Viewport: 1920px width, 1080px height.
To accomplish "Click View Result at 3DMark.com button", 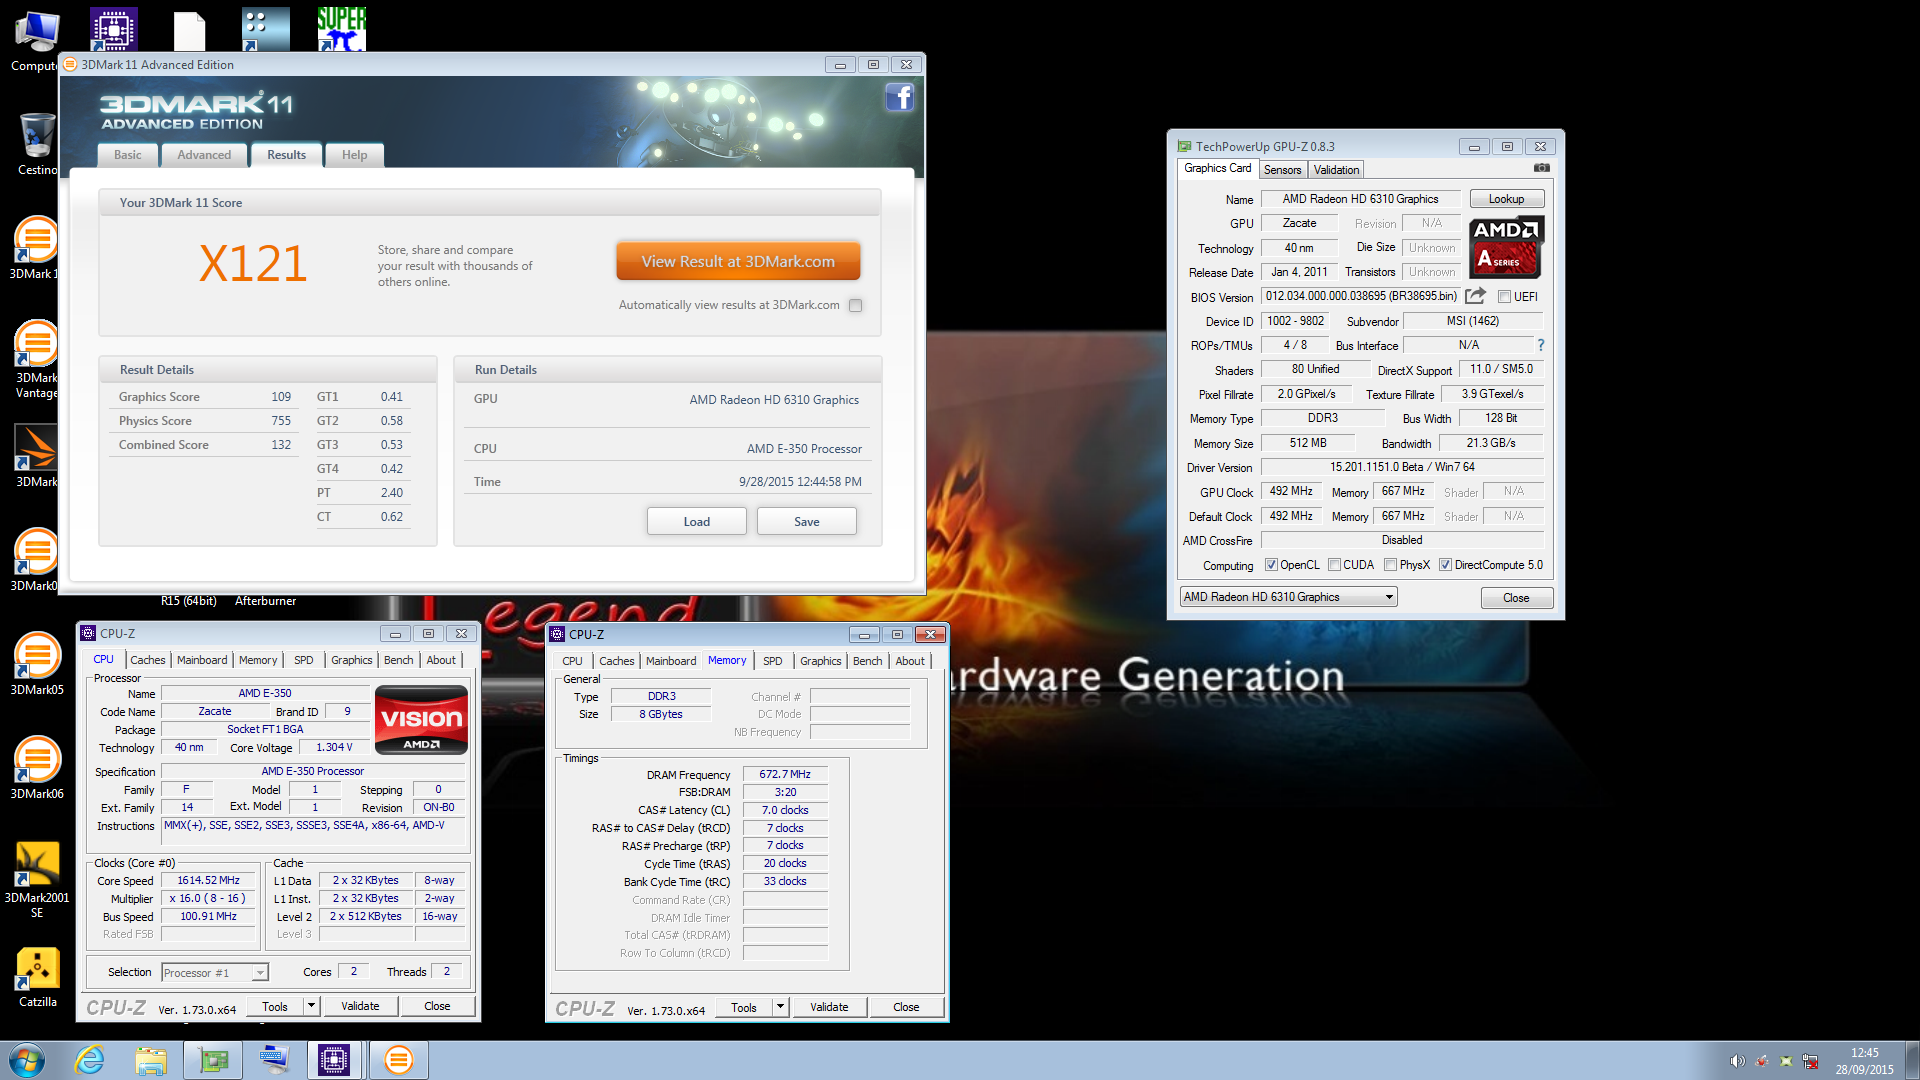I will 738,262.
